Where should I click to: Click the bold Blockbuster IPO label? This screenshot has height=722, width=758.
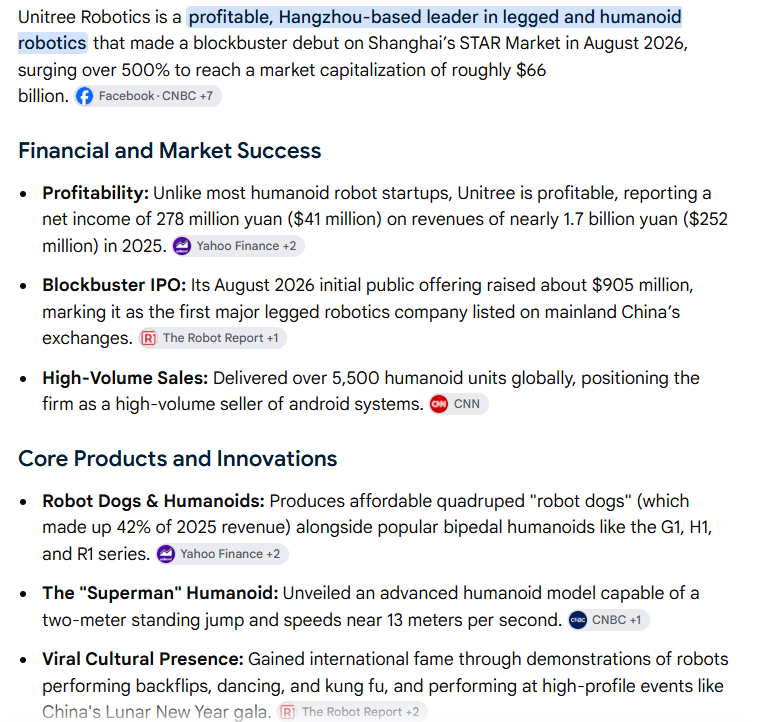(114, 285)
